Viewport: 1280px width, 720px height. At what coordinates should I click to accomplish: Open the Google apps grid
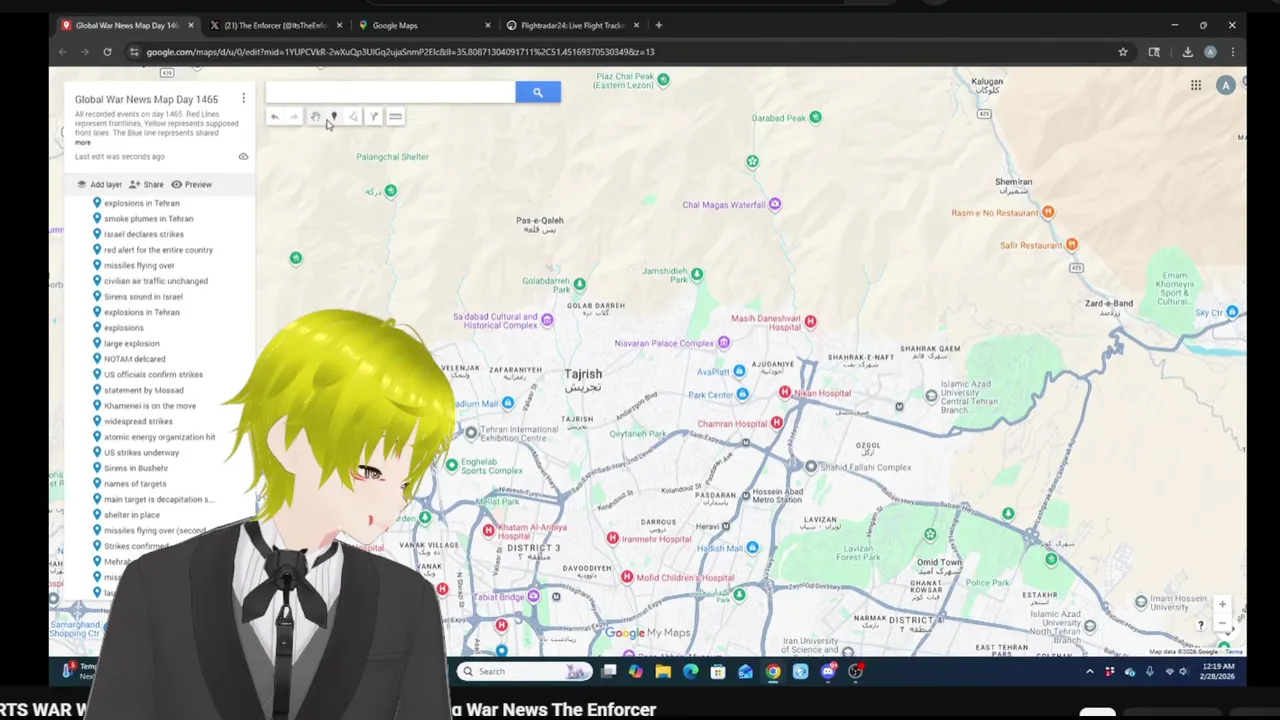click(1196, 86)
